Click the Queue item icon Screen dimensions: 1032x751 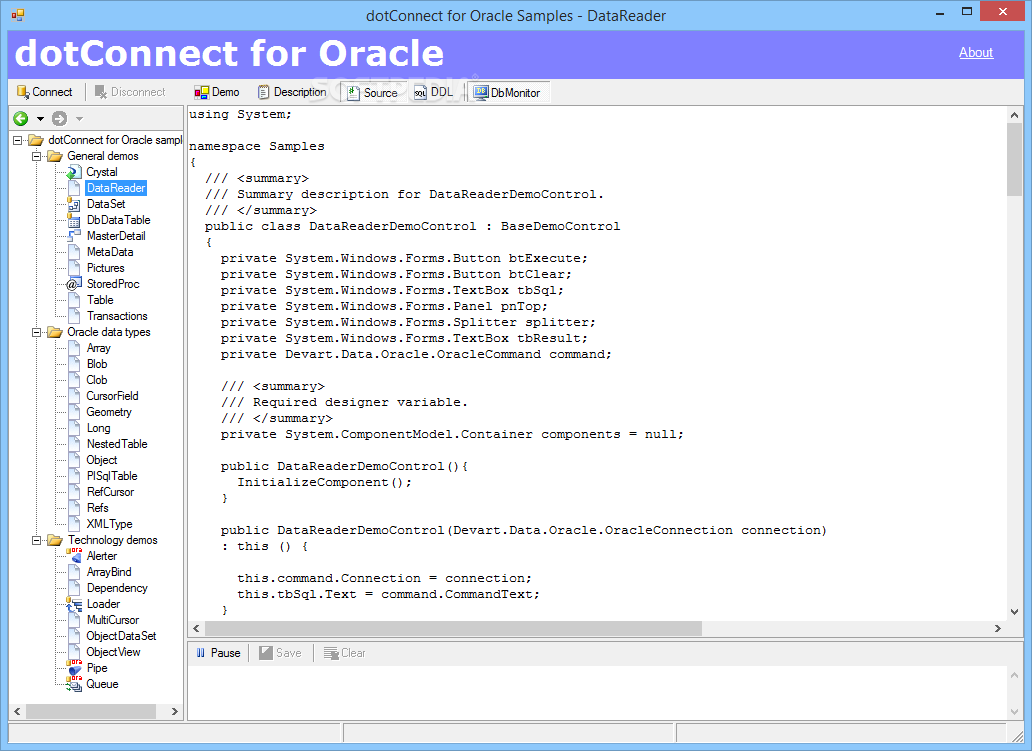(x=74, y=684)
